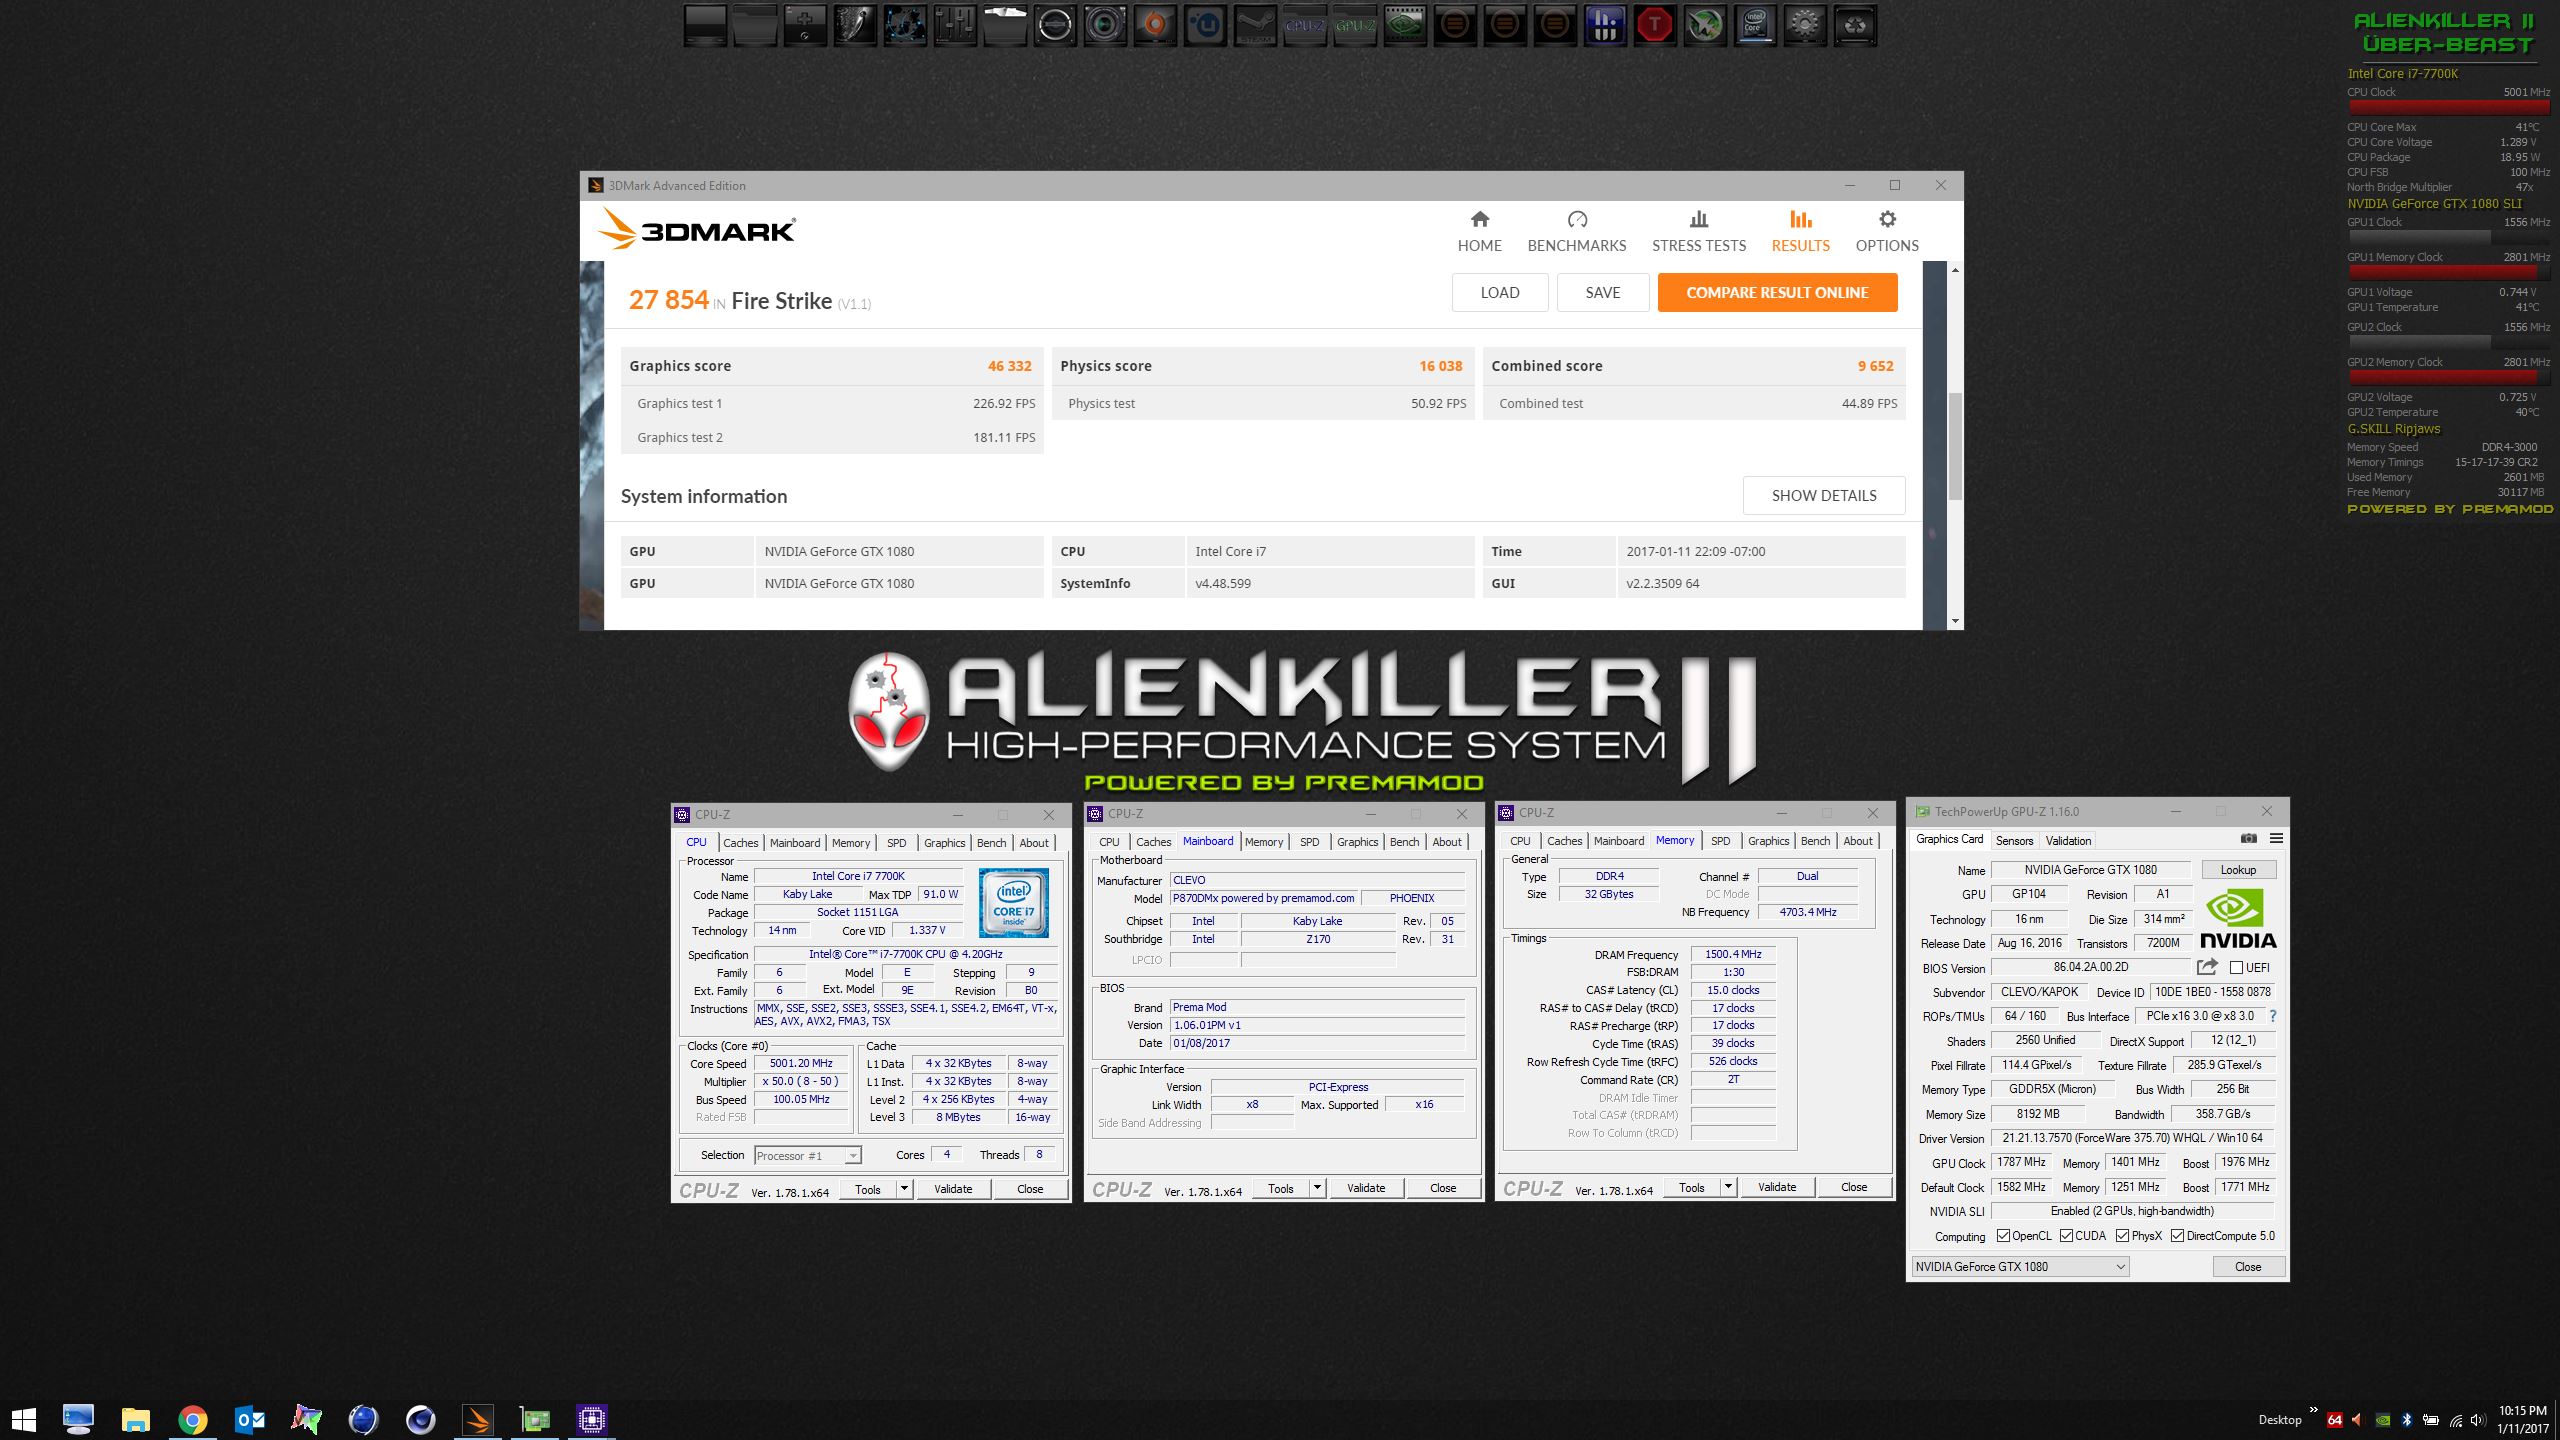
Task: Click SHOW DETAILS for system information
Action: [1824, 496]
